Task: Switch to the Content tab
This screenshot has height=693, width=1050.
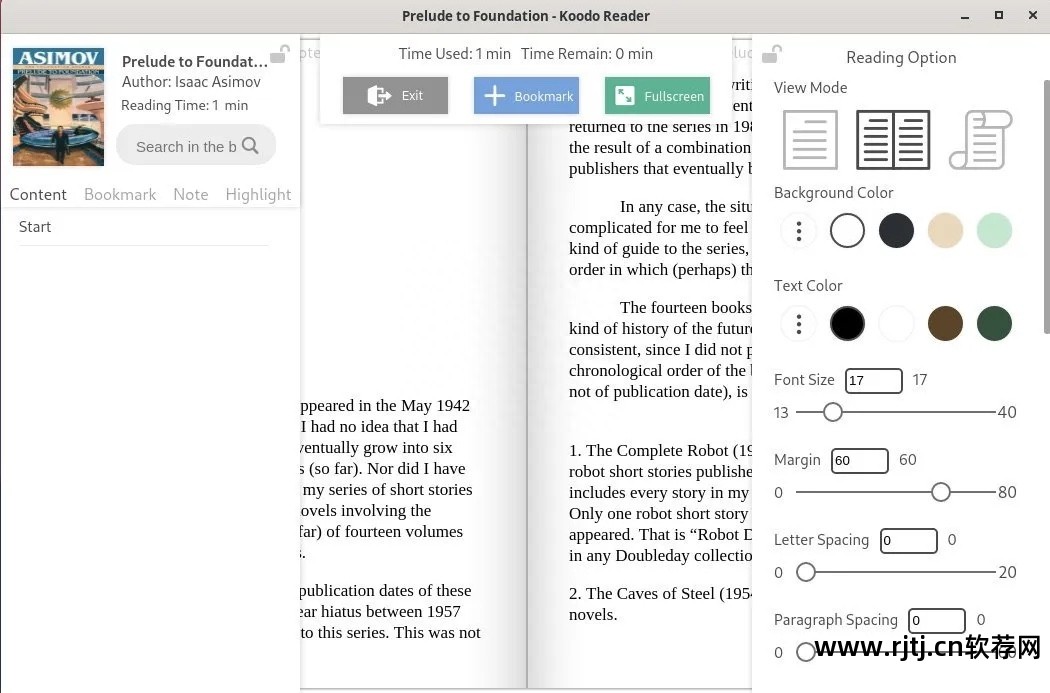Action: pos(38,194)
